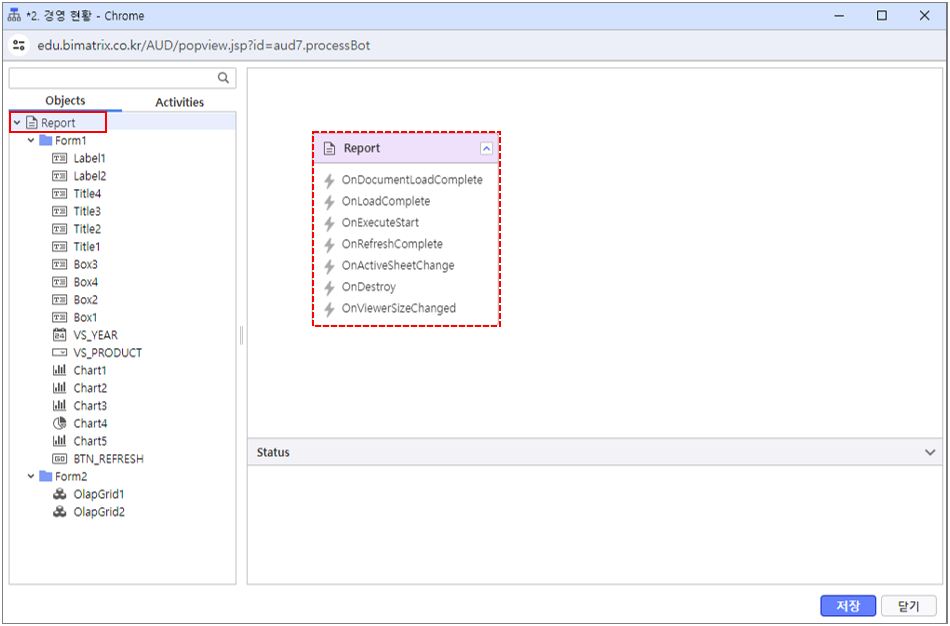Click the site info icon in address bar

pyautogui.click(x=19, y=45)
